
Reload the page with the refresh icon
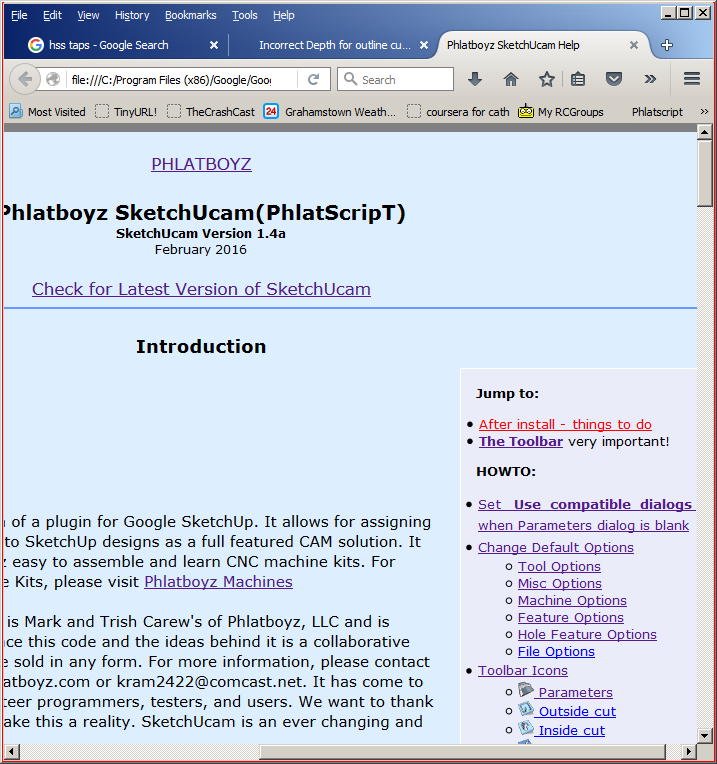pos(313,79)
